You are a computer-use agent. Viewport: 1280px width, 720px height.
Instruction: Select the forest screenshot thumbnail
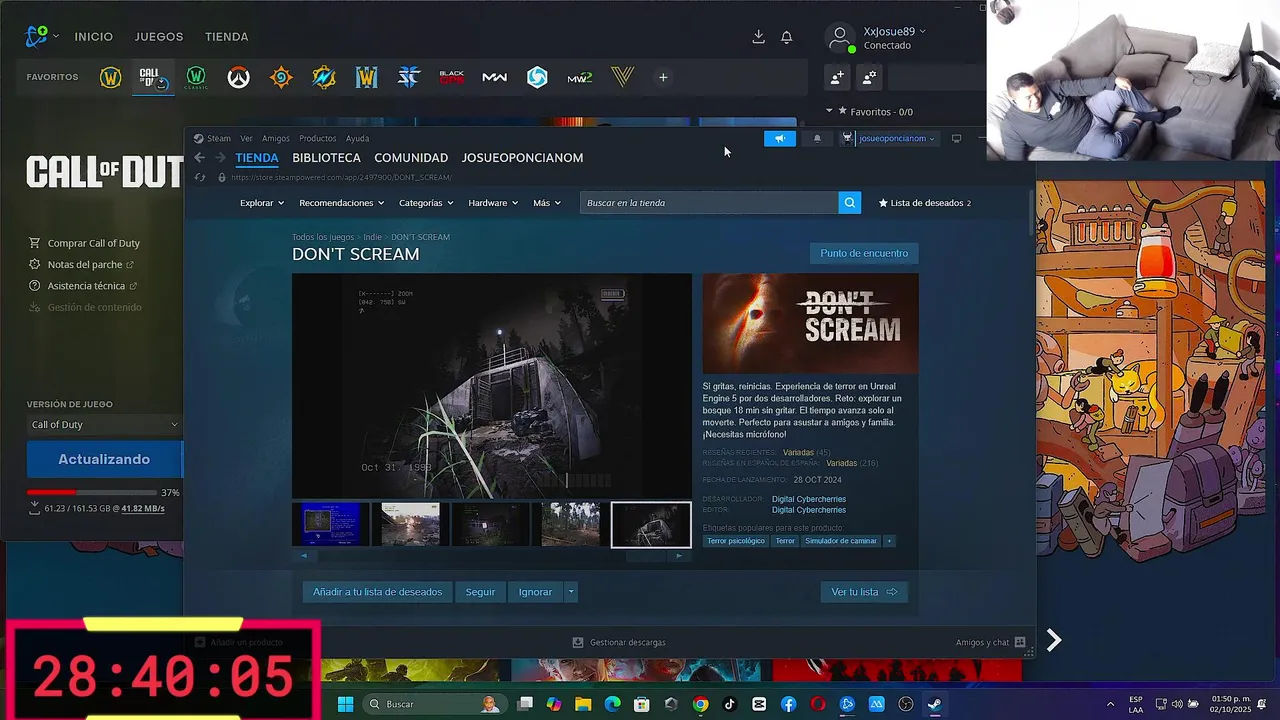(571, 525)
